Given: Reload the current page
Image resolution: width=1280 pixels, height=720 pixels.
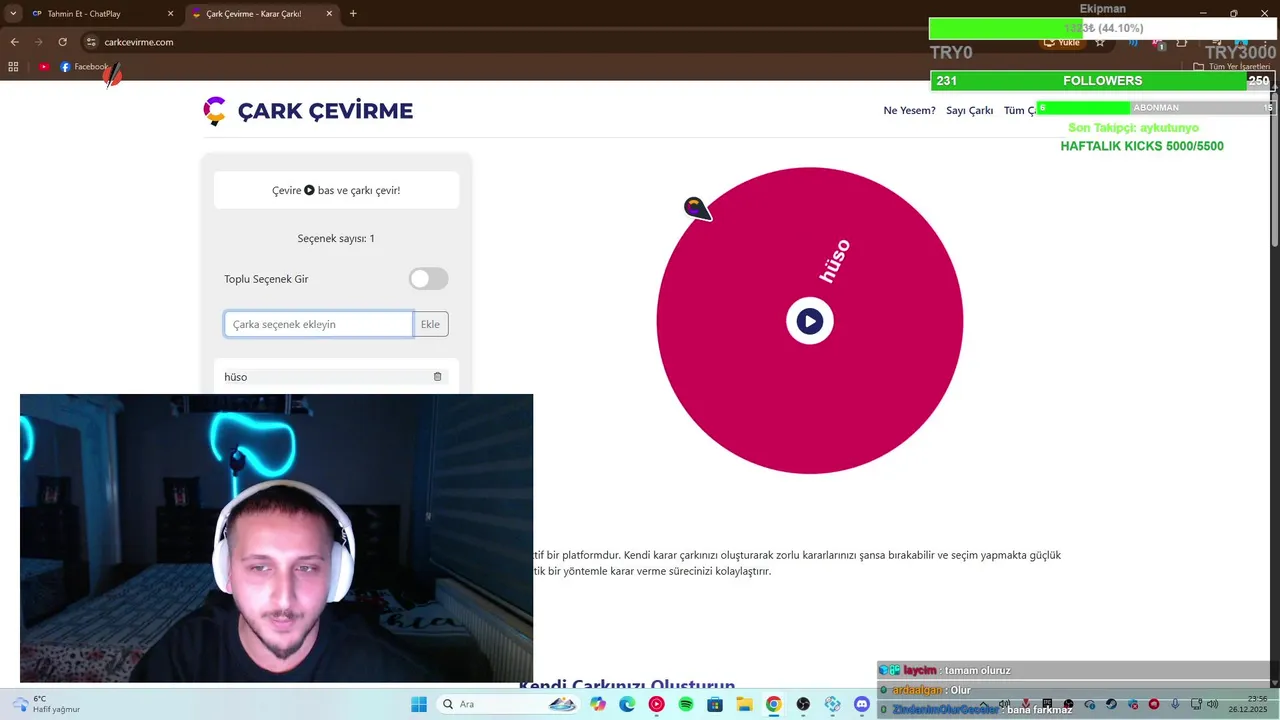Looking at the screenshot, I should click(x=62, y=42).
